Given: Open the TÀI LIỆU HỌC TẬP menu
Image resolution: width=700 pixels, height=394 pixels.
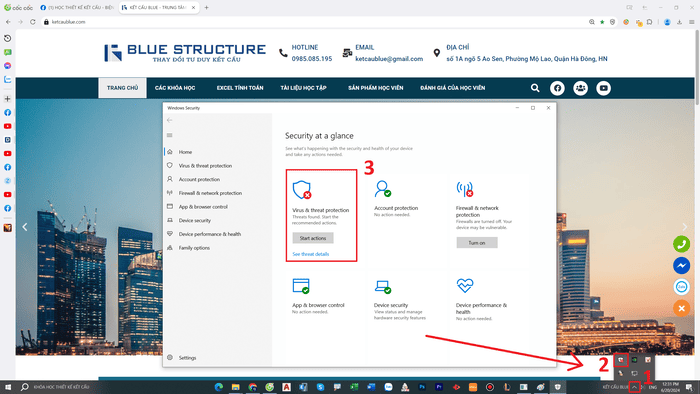Looking at the screenshot, I should click(304, 88).
